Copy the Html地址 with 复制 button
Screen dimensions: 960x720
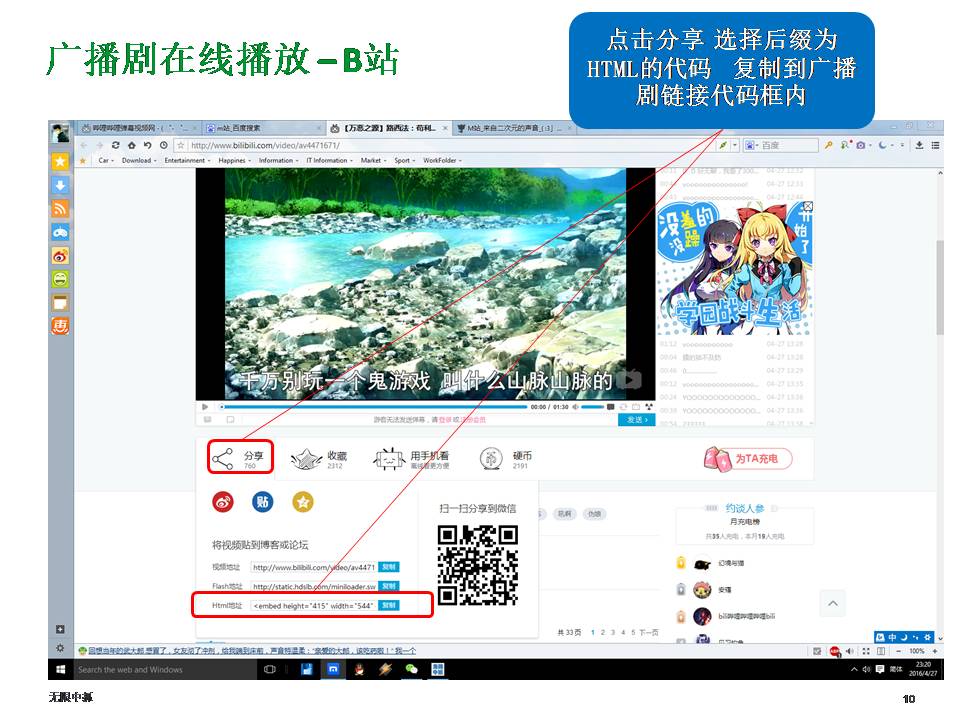click(x=389, y=606)
